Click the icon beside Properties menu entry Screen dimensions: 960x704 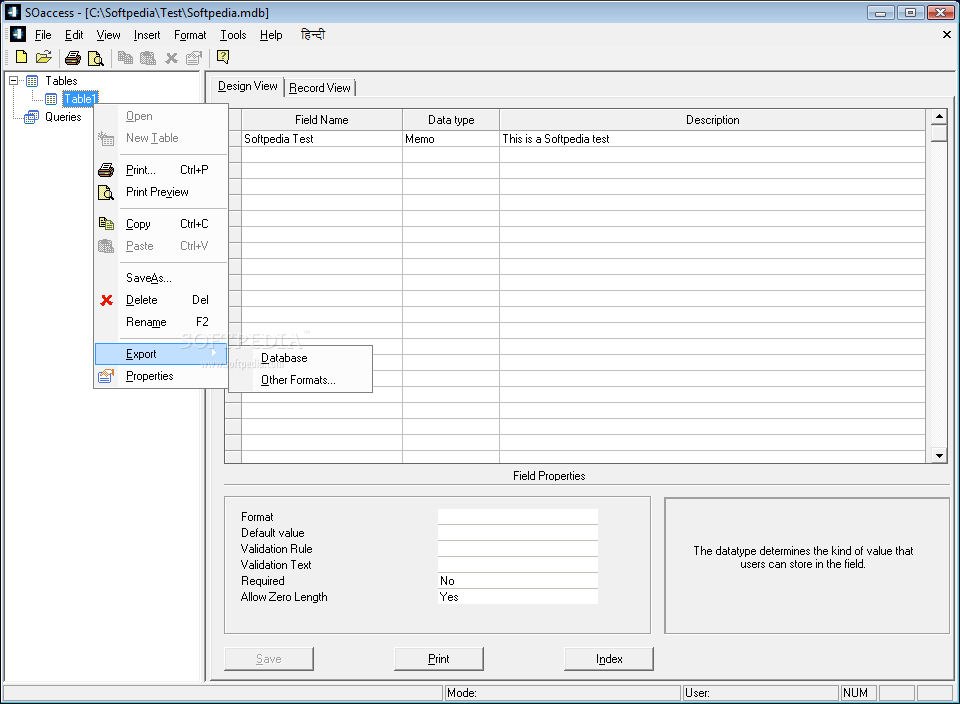point(106,376)
